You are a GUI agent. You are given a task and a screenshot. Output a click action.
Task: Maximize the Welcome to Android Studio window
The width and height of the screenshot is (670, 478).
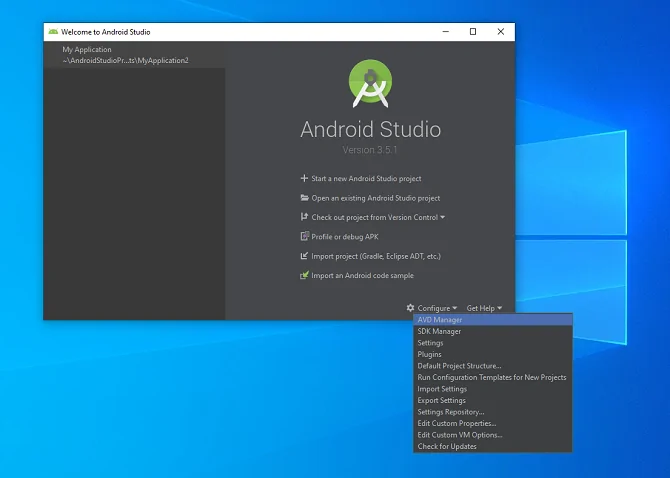tap(473, 31)
